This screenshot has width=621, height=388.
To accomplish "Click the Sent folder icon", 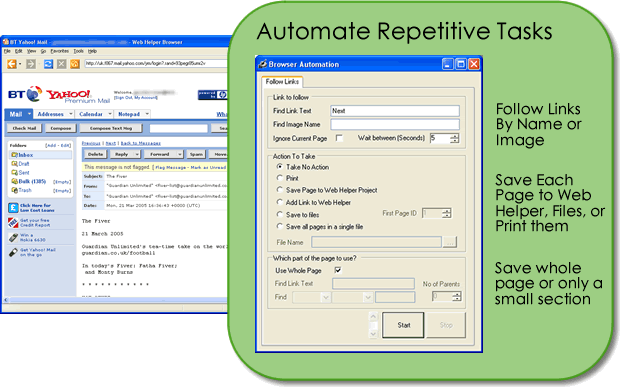I will 14,172.
